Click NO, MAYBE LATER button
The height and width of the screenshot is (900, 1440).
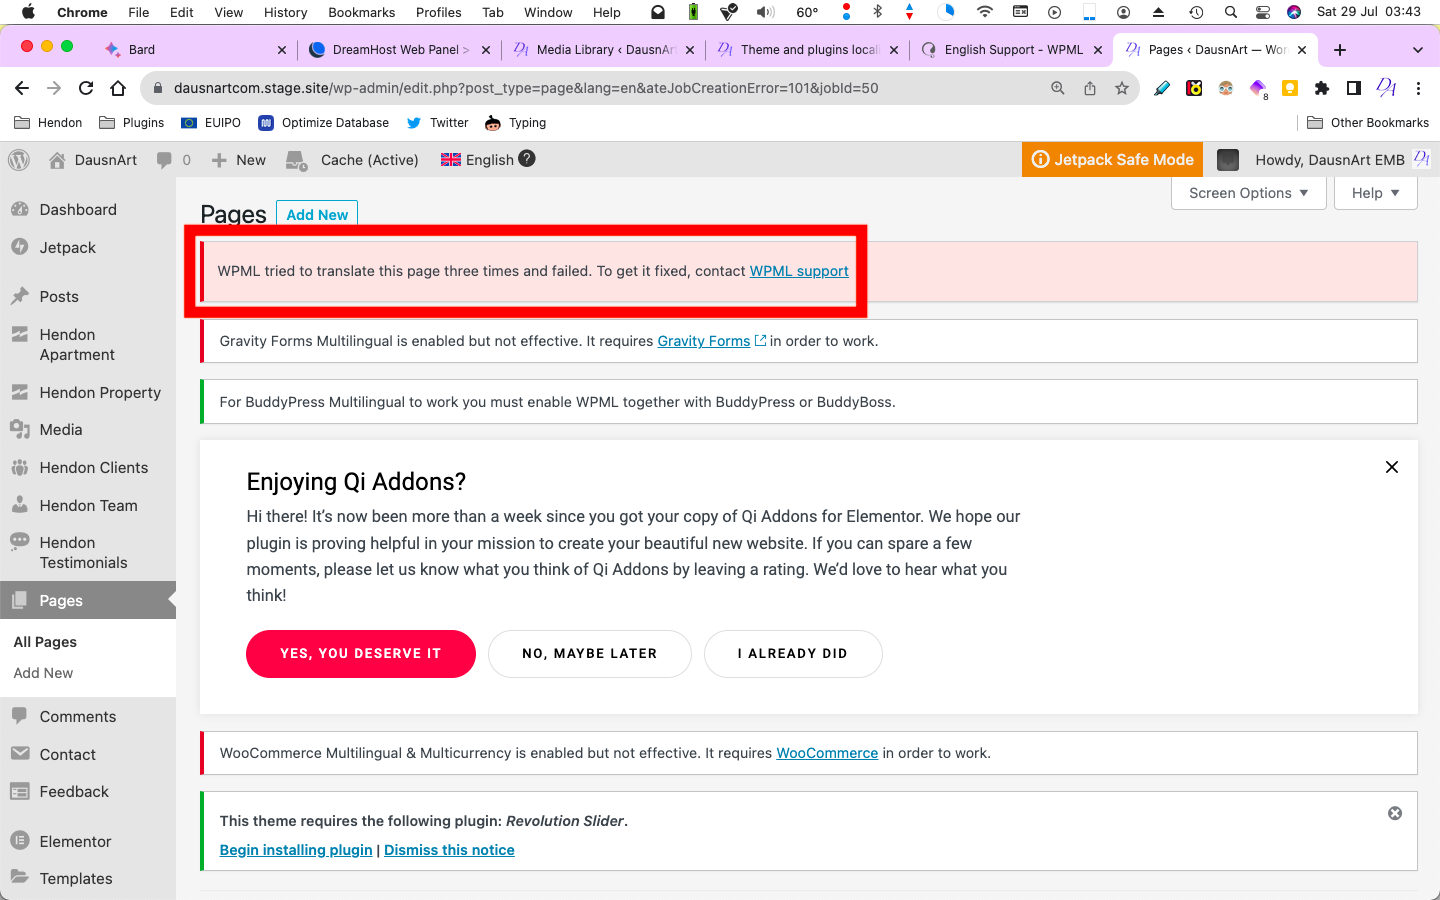click(590, 654)
